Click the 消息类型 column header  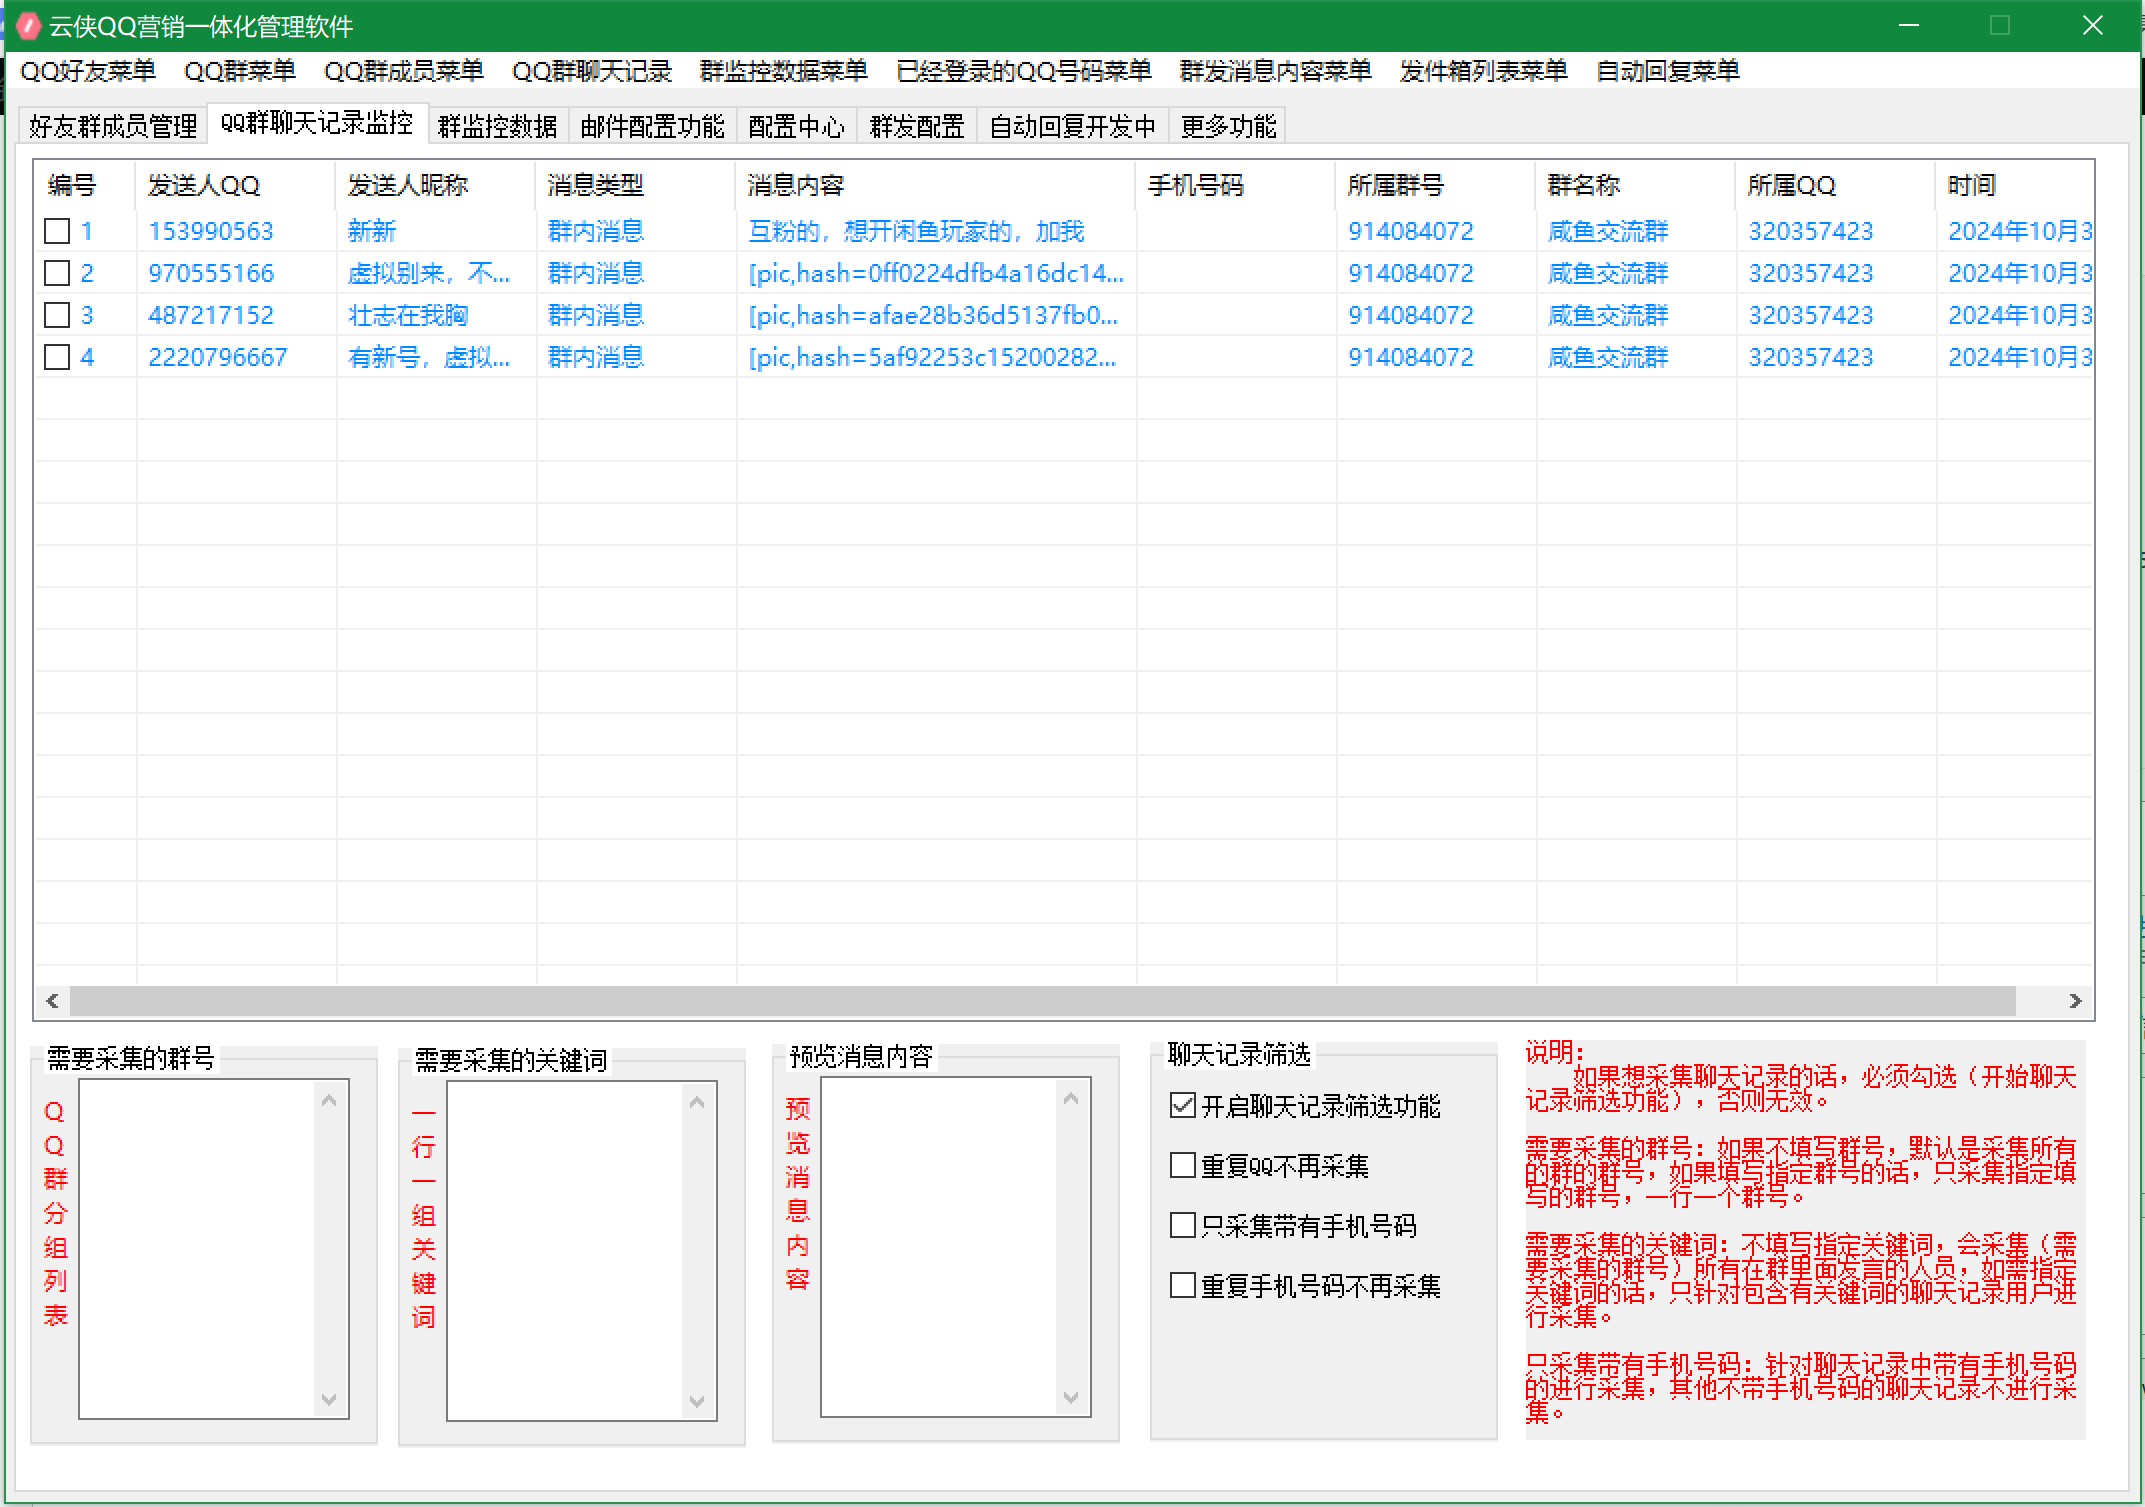point(635,185)
